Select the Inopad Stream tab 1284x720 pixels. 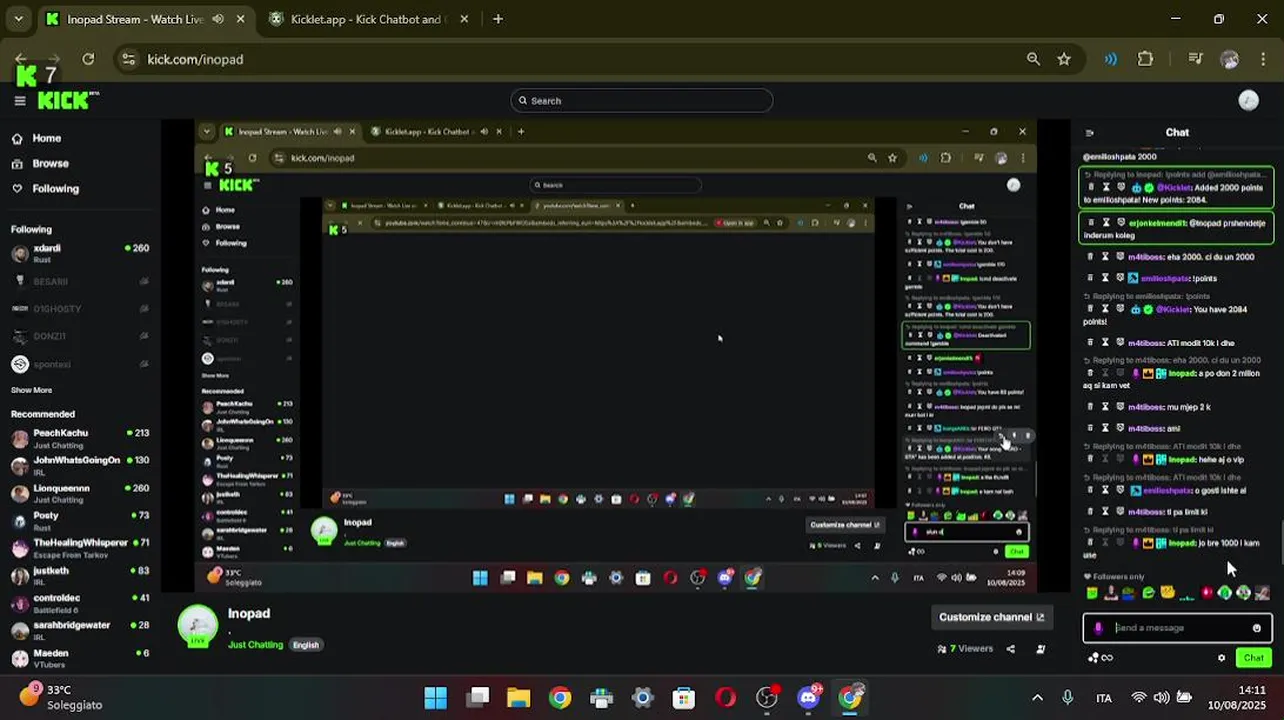pyautogui.click(x=146, y=19)
